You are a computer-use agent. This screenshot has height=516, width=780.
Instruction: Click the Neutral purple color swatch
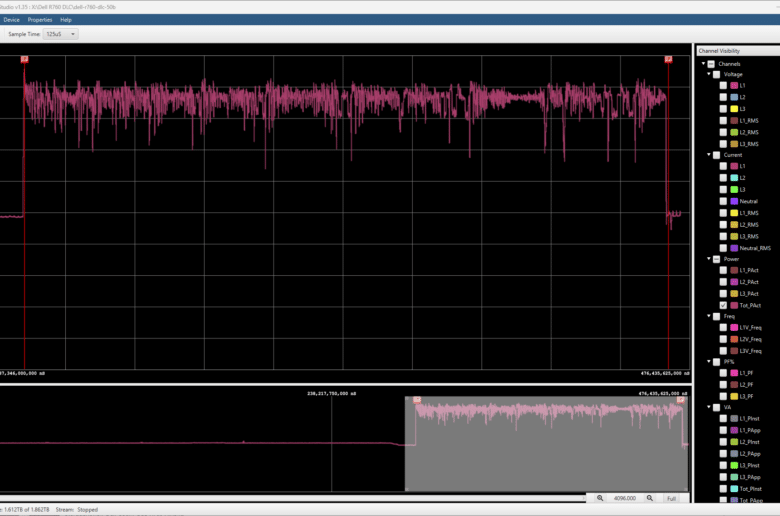tap(734, 201)
